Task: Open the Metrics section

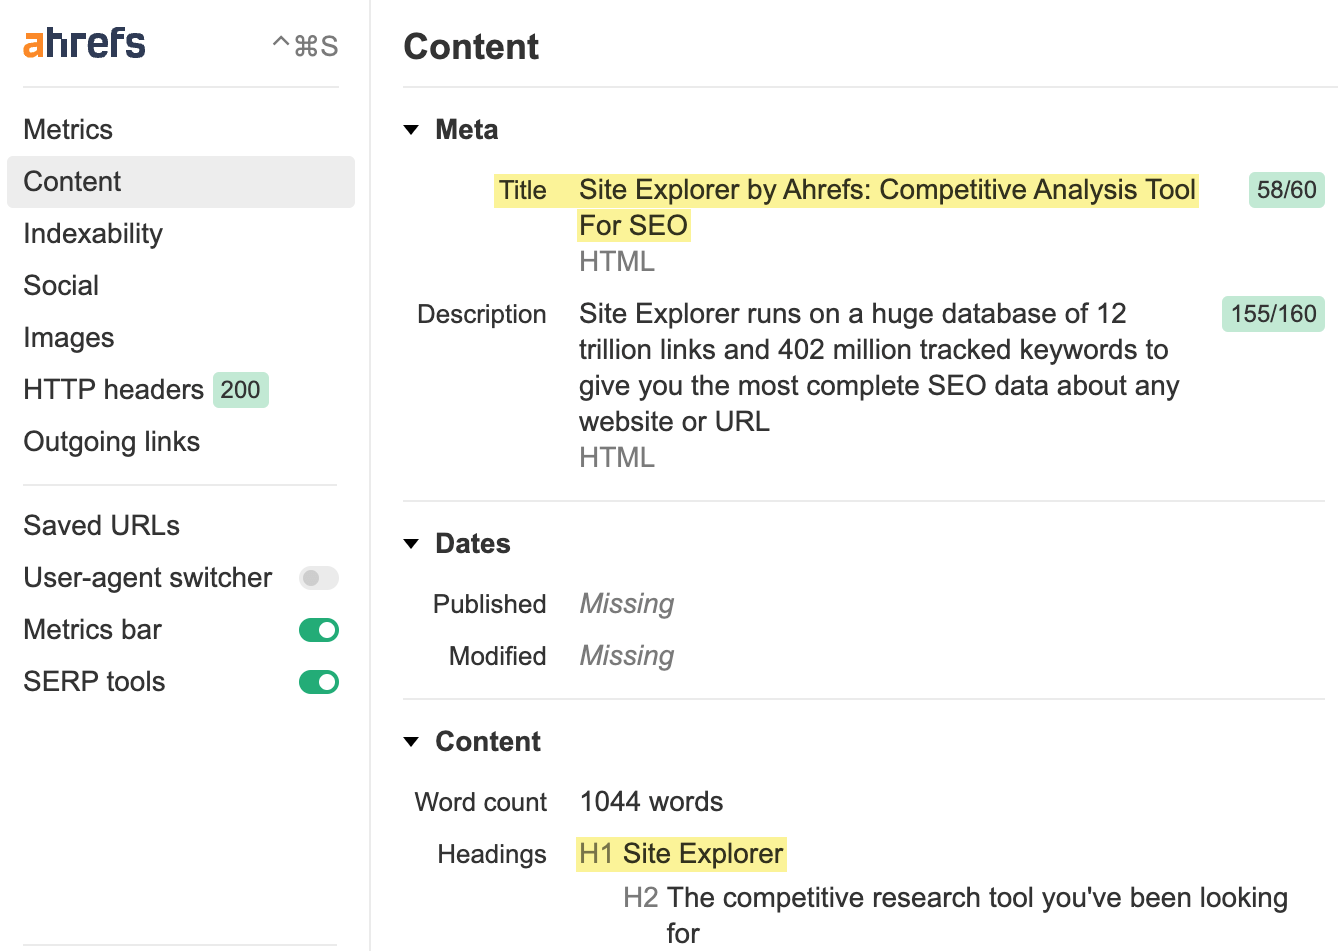Action: 68,129
